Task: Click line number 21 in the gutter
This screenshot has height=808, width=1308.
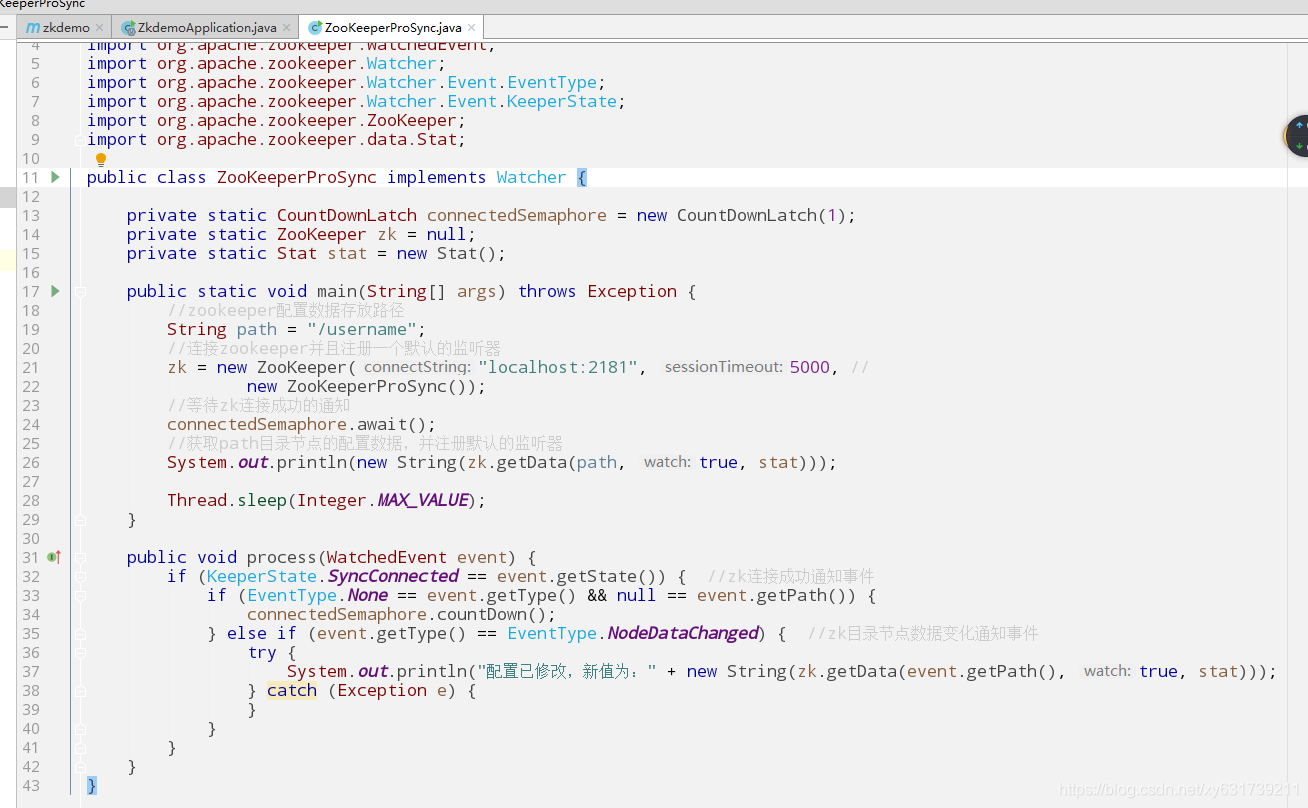Action: click(30, 367)
